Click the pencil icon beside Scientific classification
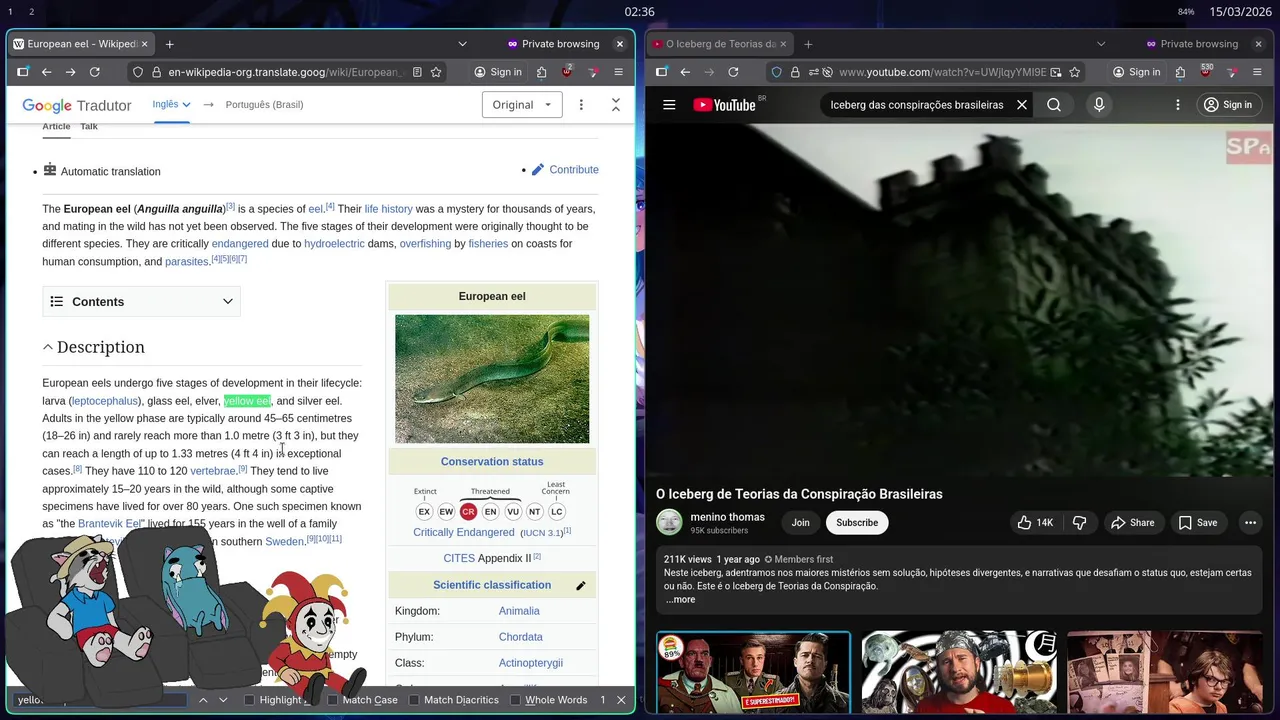 point(580,586)
